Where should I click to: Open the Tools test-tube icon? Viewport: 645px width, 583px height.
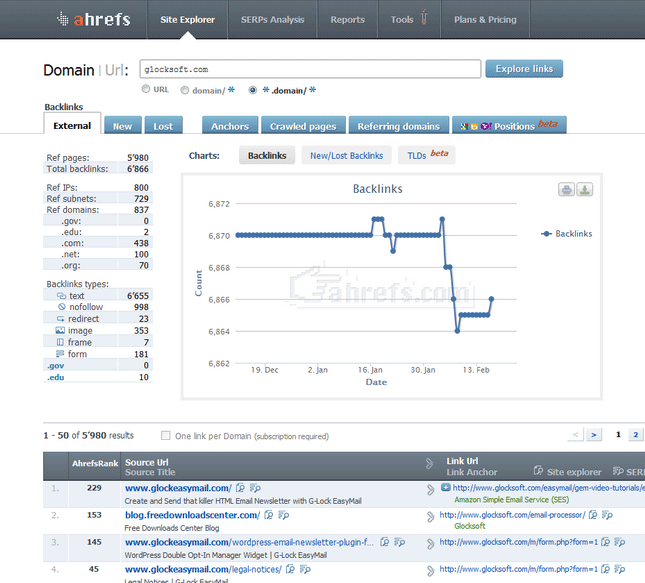point(424,17)
